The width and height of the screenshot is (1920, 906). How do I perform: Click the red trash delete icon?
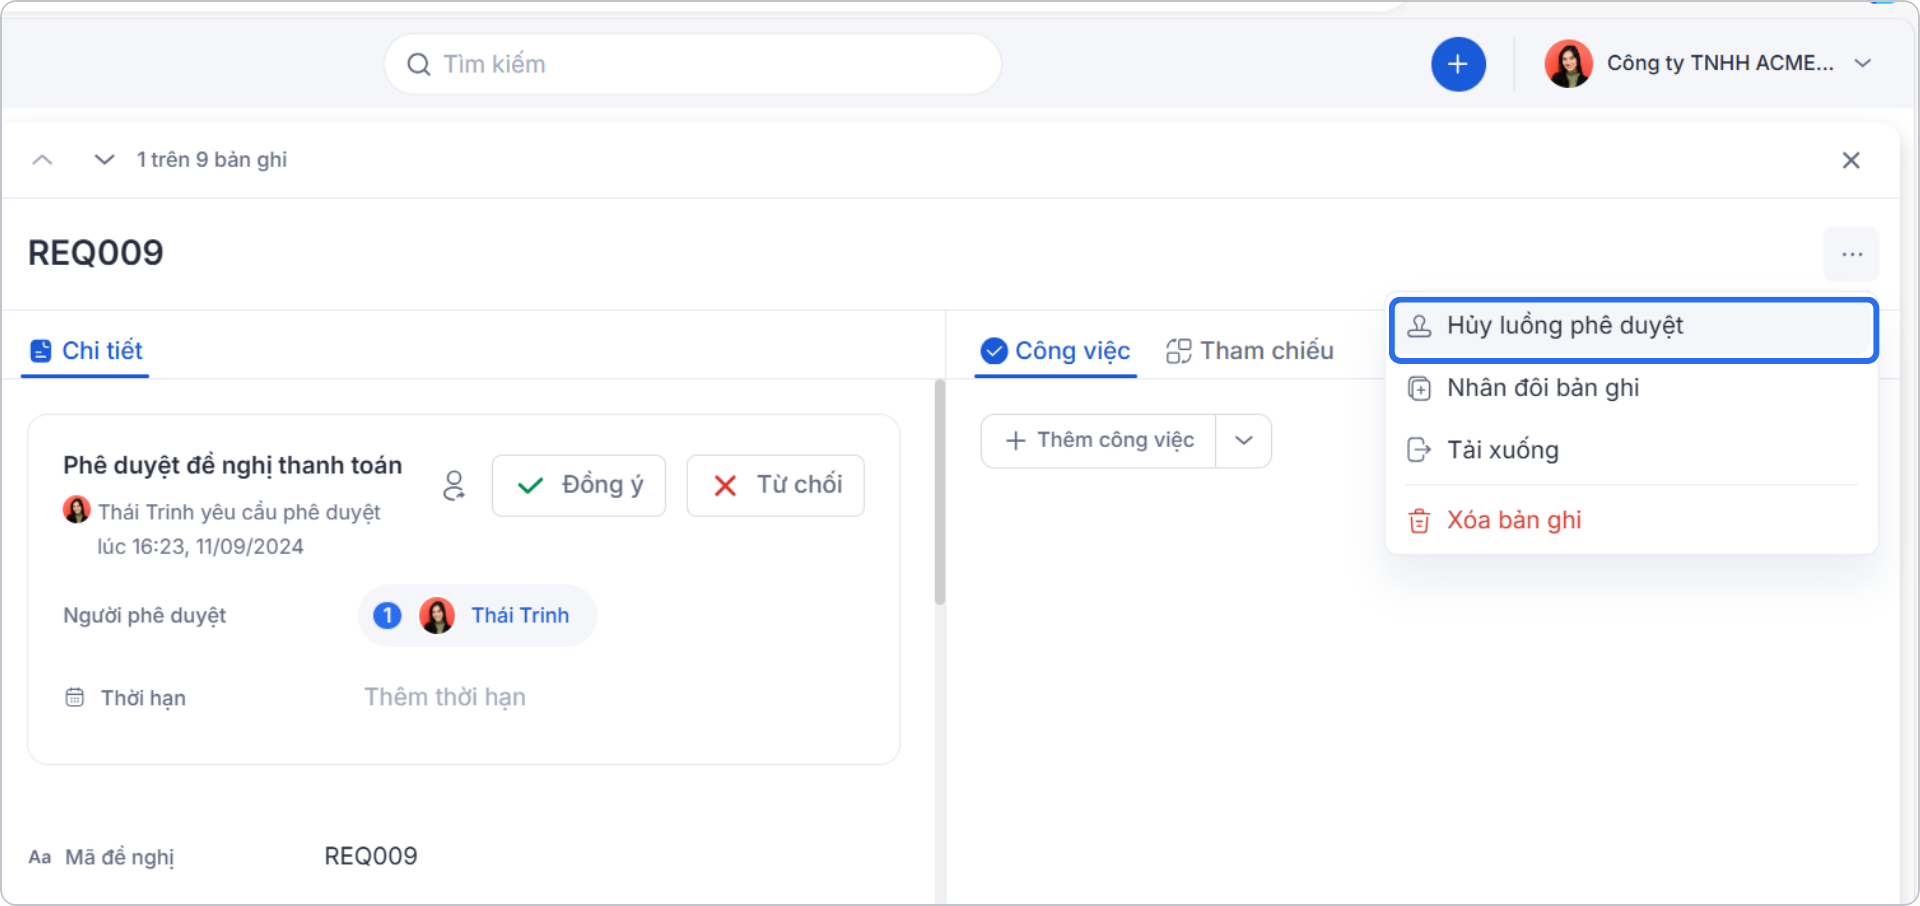(x=1419, y=521)
